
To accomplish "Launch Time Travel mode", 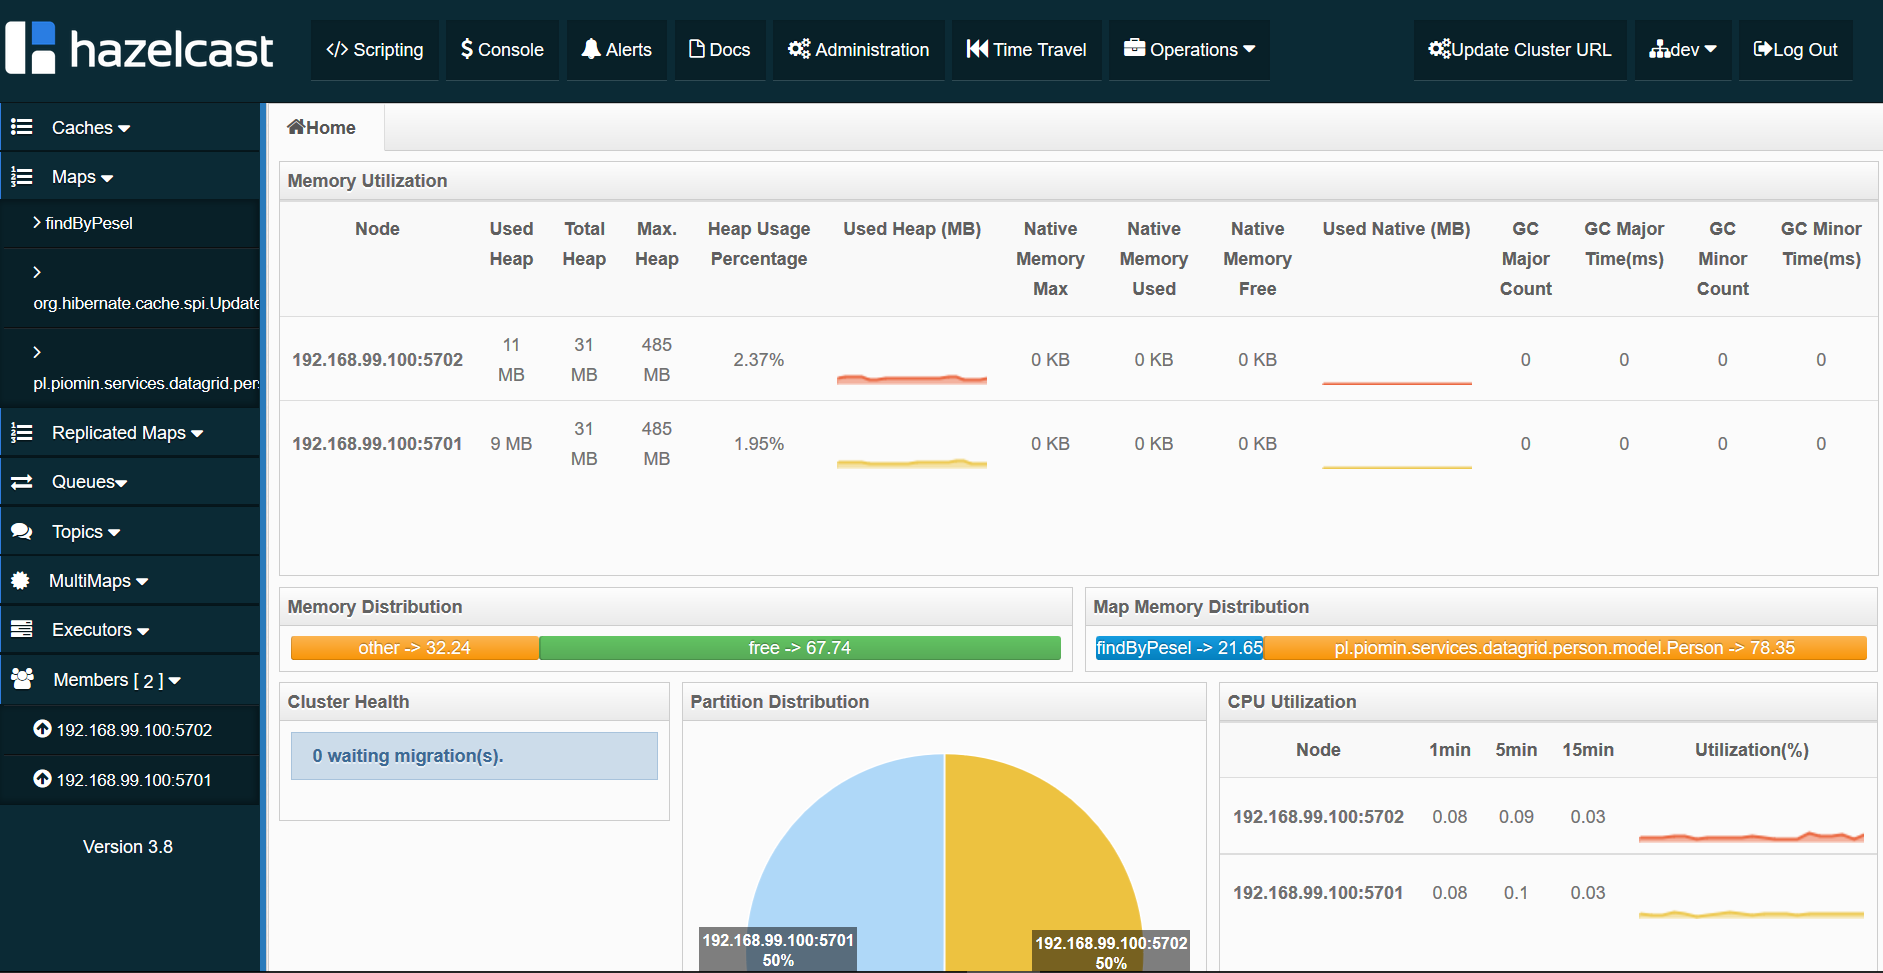I will (x=1026, y=50).
